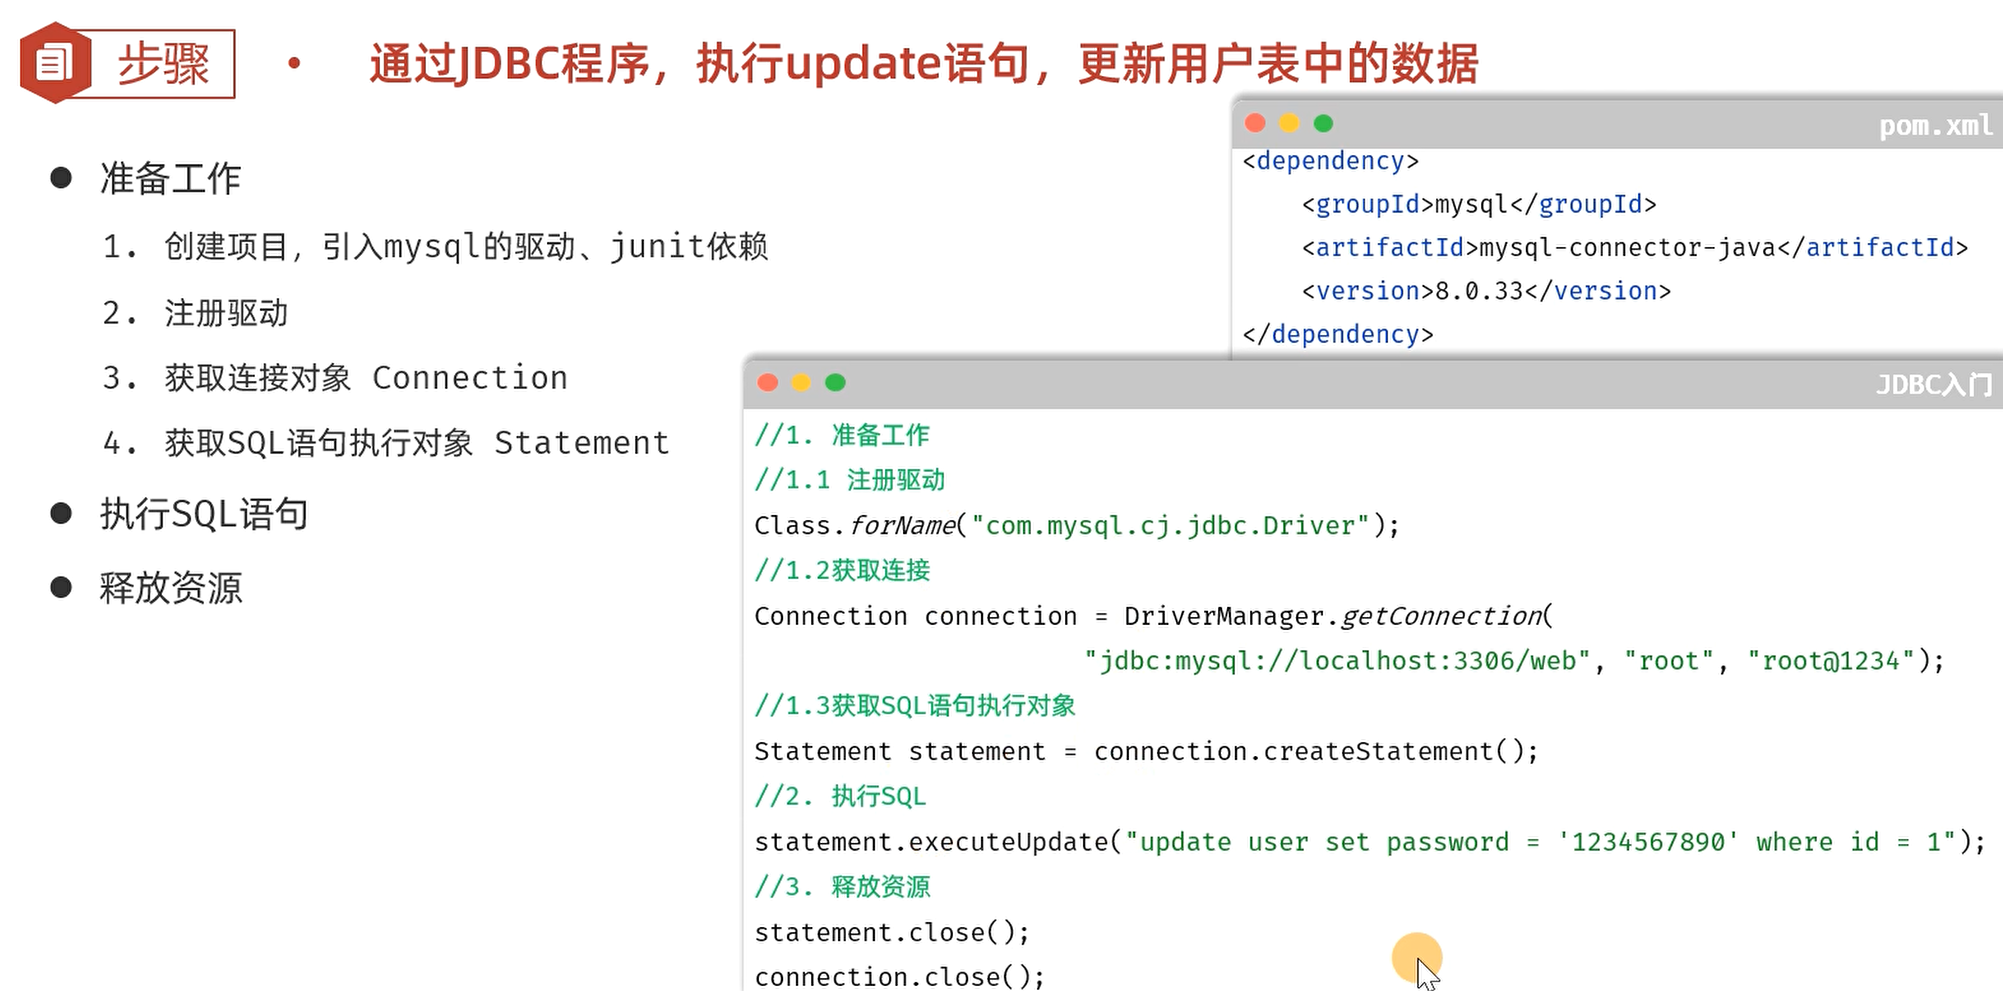Click the jdbc:mysql://localhost:3306/web URL string
Viewport: 2003px width, 991px height.
1338,661
